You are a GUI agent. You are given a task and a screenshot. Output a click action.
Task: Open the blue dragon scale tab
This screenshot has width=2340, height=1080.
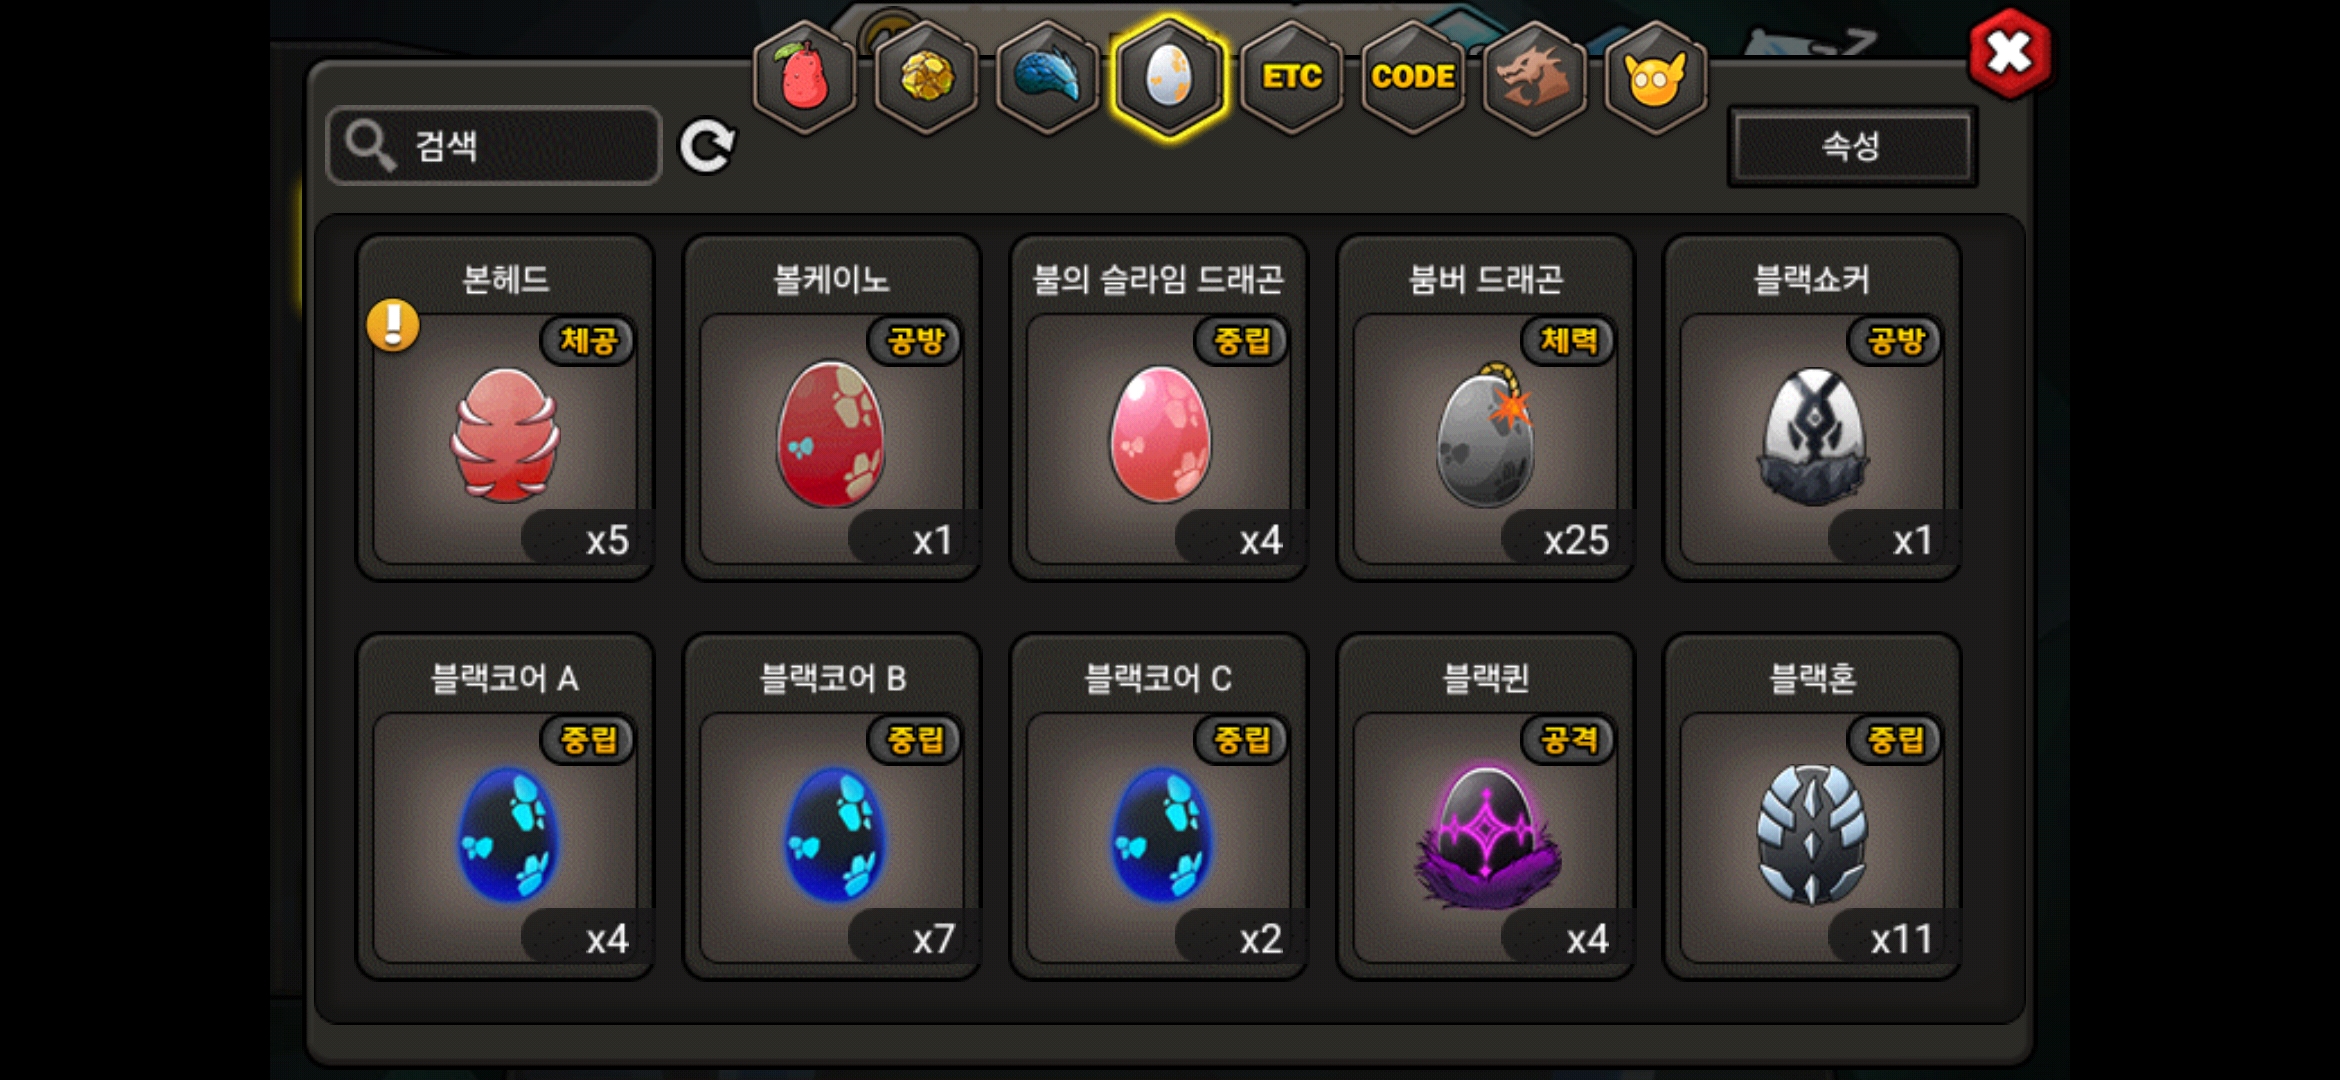[x=1048, y=78]
